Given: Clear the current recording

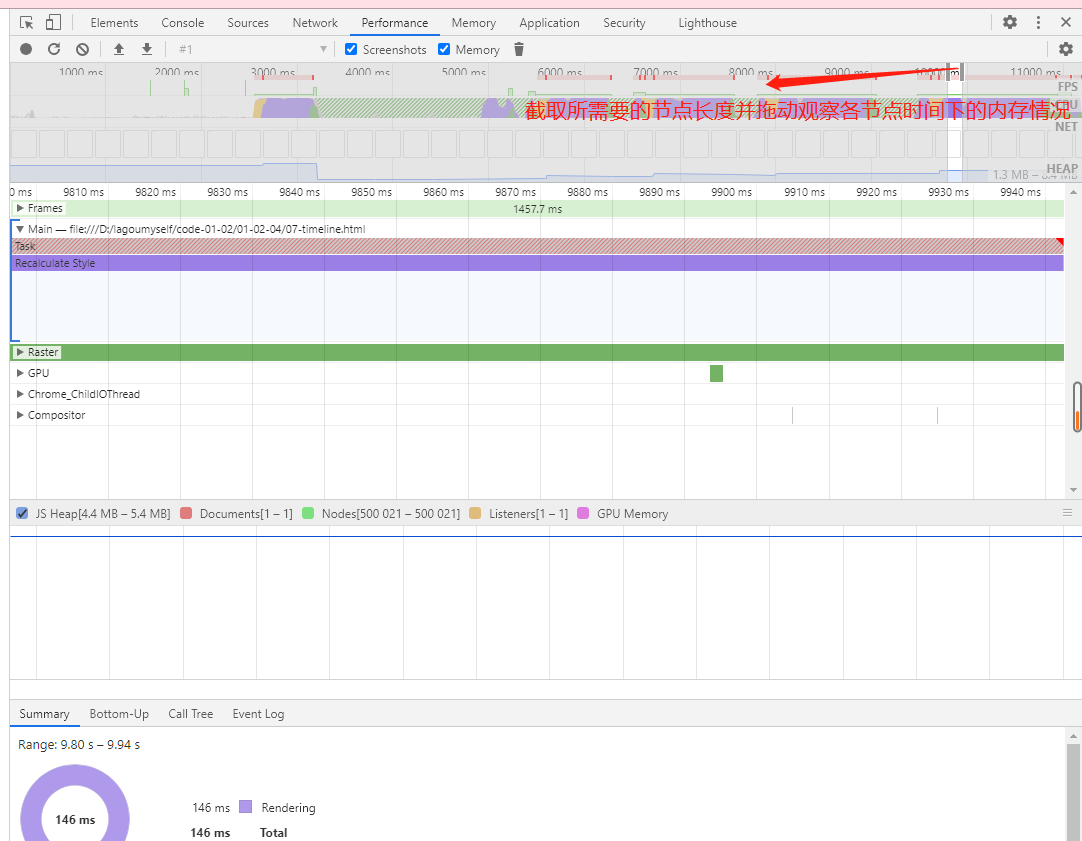Looking at the screenshot, I should [x=82, y=48].
